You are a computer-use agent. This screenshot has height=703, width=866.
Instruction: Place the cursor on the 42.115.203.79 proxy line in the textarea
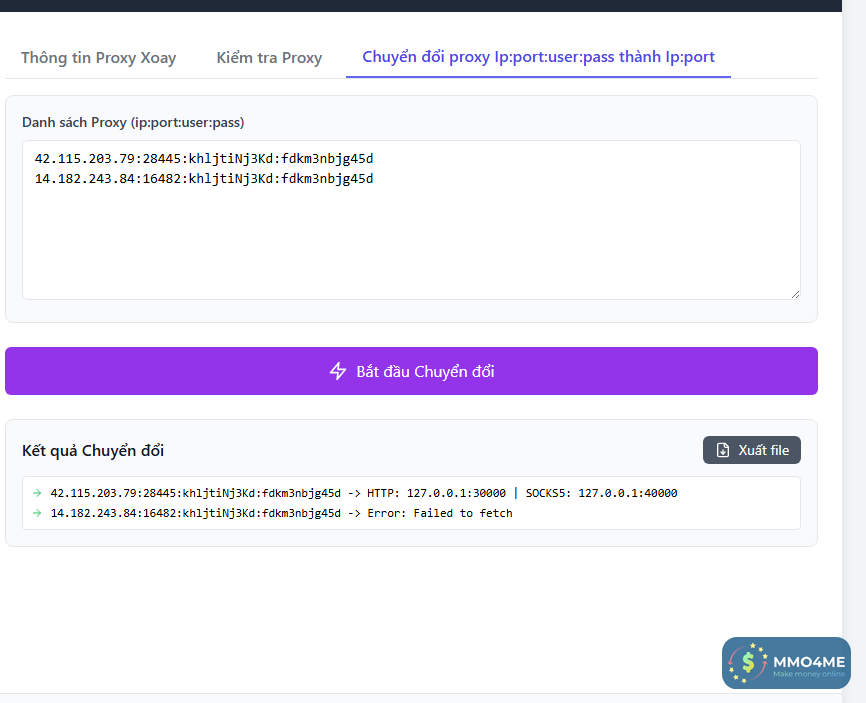point(204,159)
